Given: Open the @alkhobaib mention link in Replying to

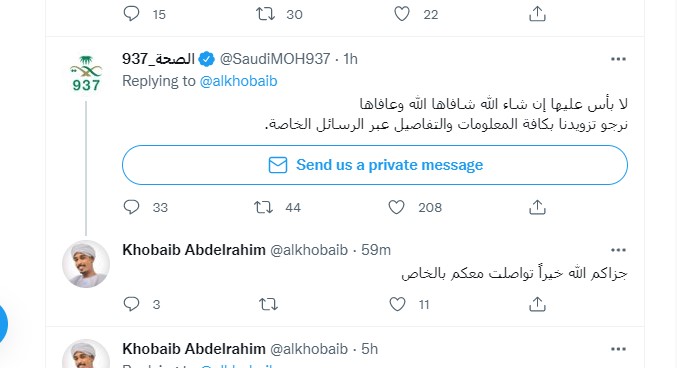Looking at the screenshot, I should [238, 81].
